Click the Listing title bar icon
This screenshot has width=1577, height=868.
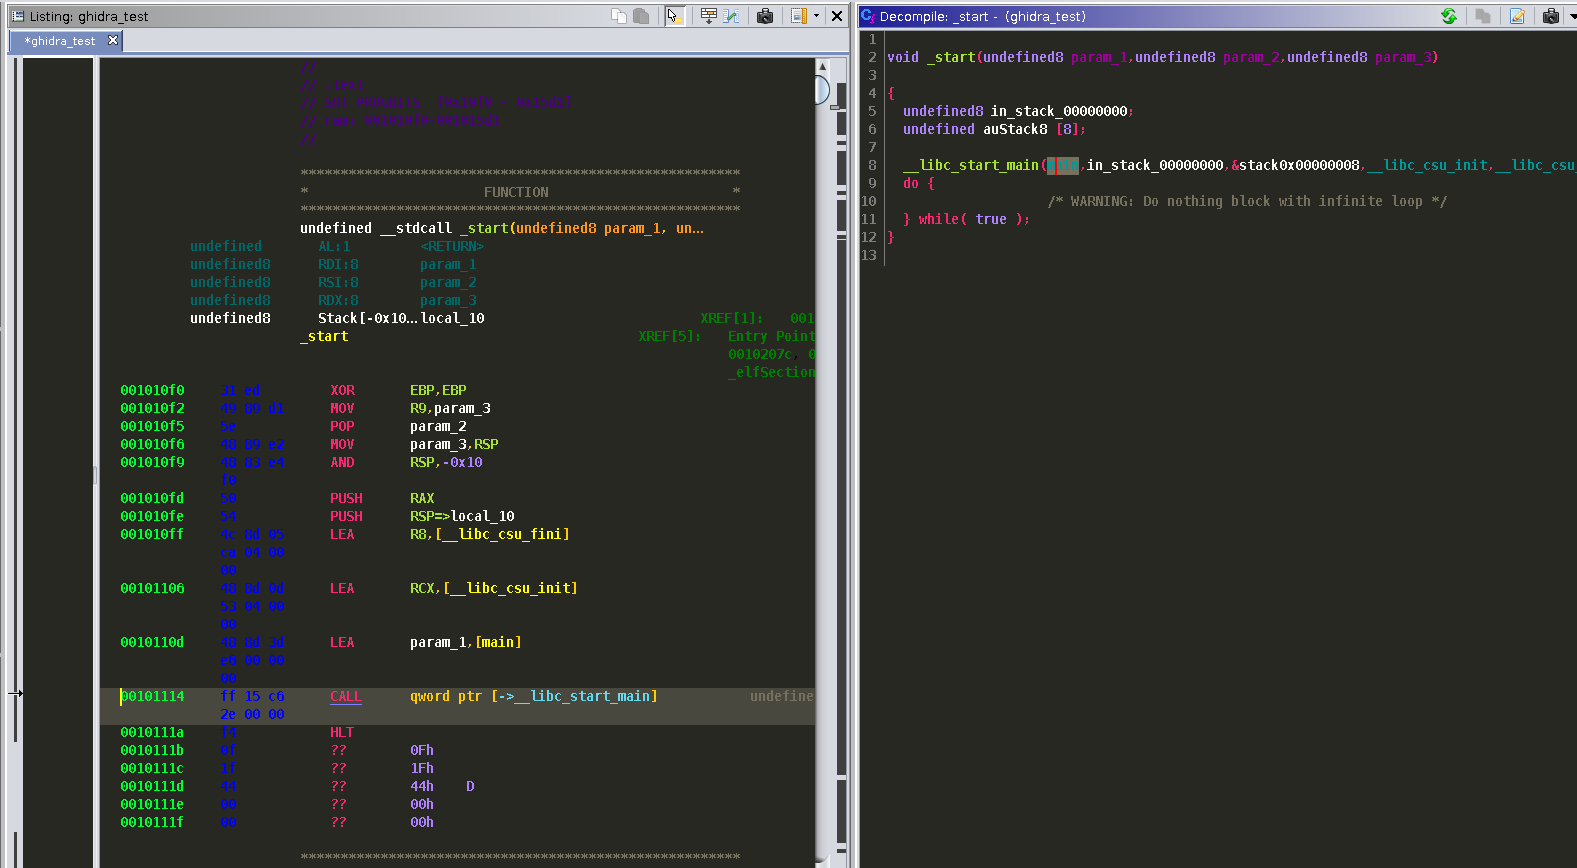click(17, 16)
